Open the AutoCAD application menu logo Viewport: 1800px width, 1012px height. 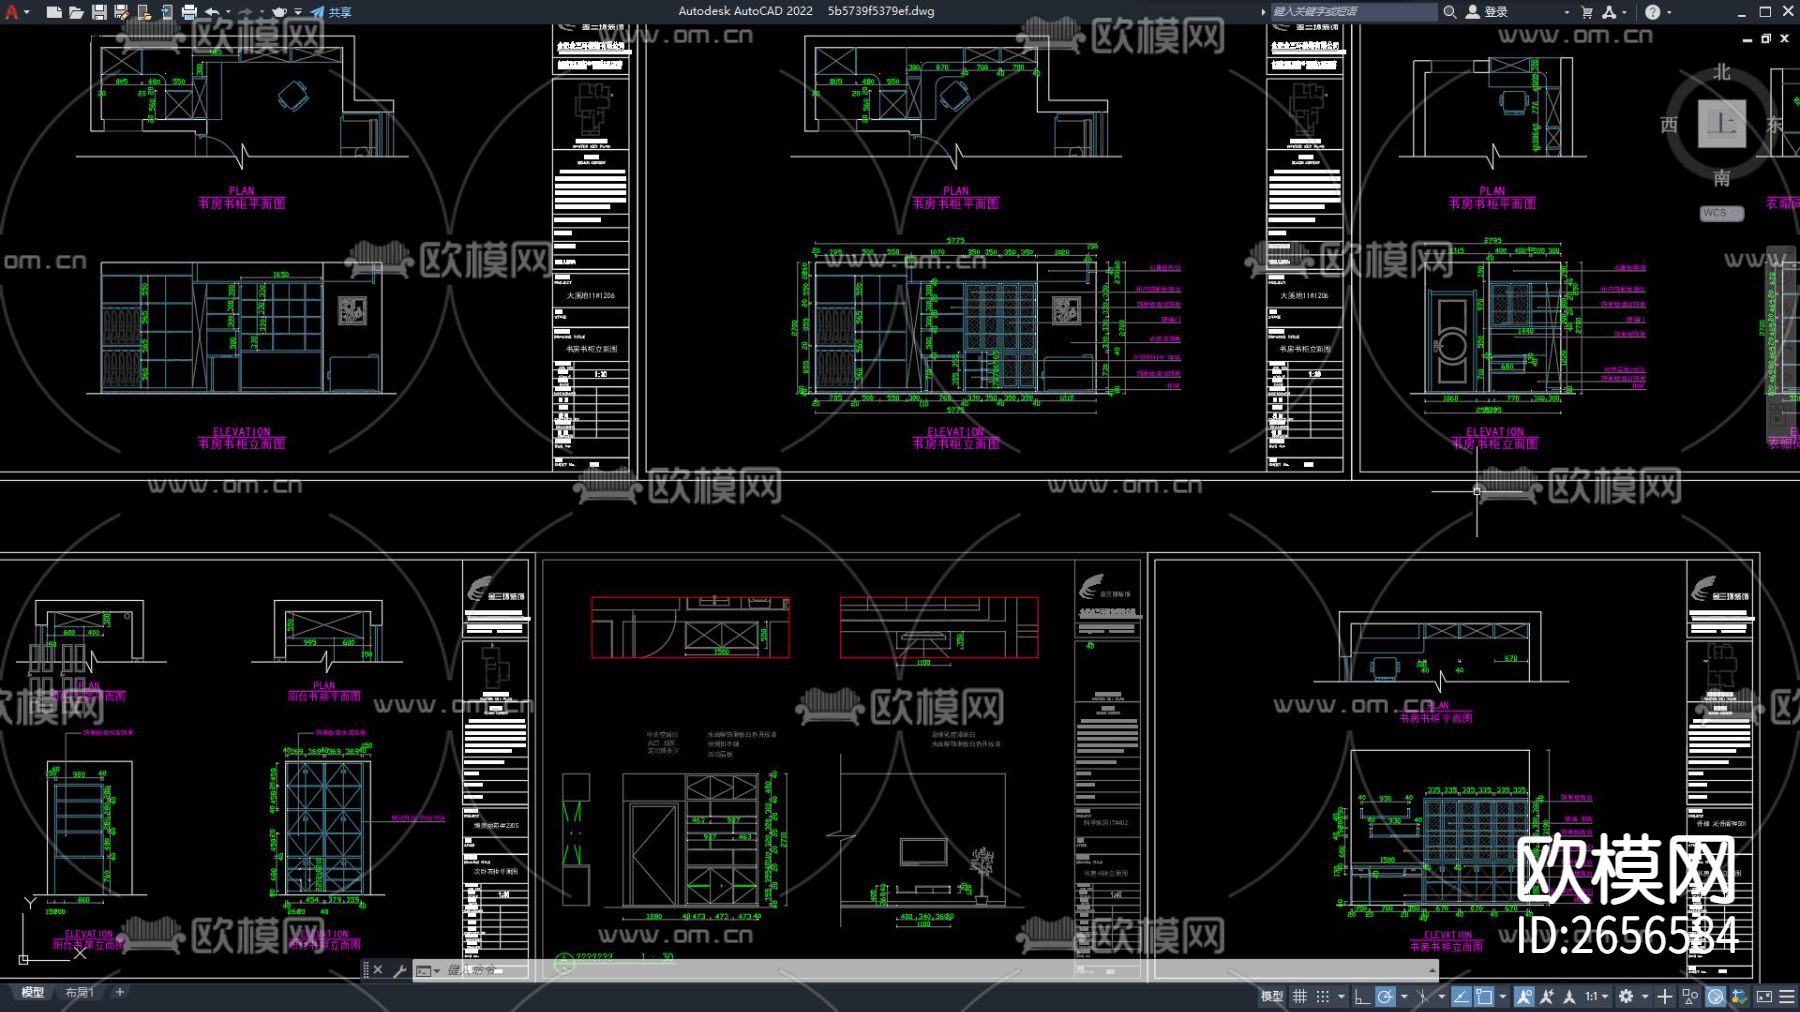pos(12,12)
